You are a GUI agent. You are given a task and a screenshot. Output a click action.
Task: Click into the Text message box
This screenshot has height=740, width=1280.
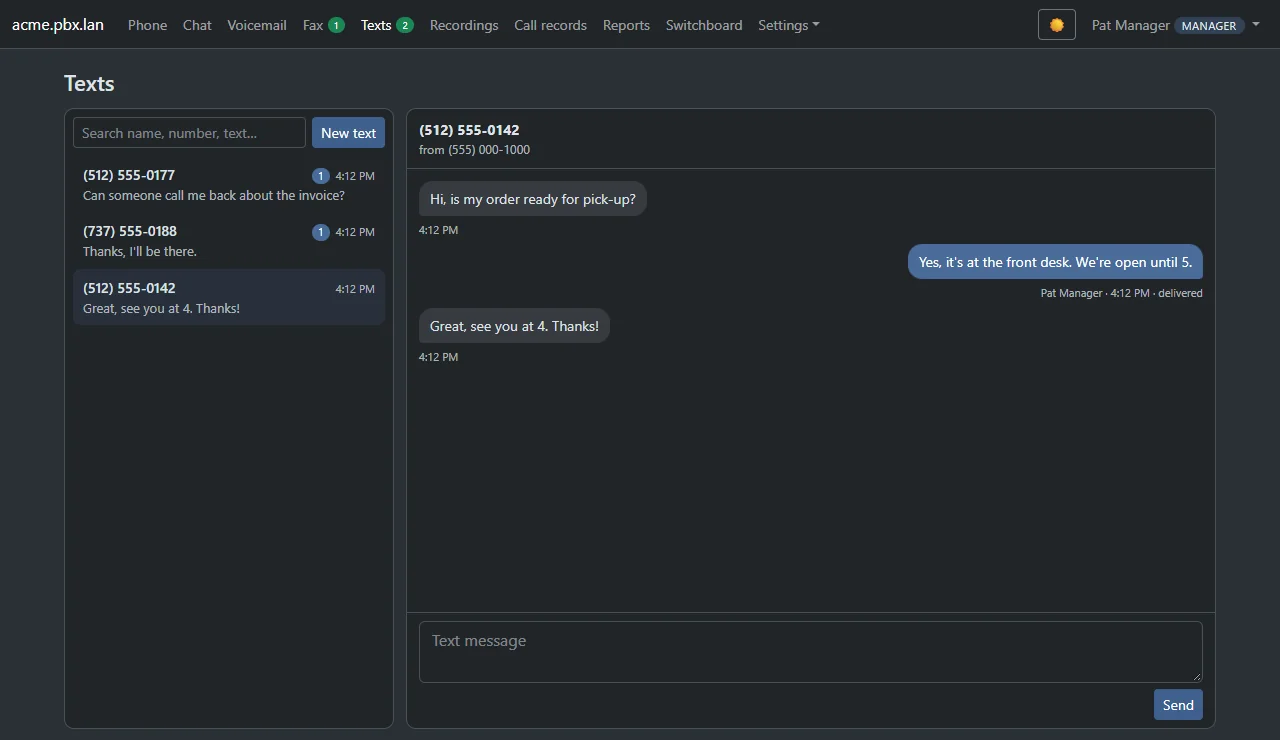pos(810,652)
